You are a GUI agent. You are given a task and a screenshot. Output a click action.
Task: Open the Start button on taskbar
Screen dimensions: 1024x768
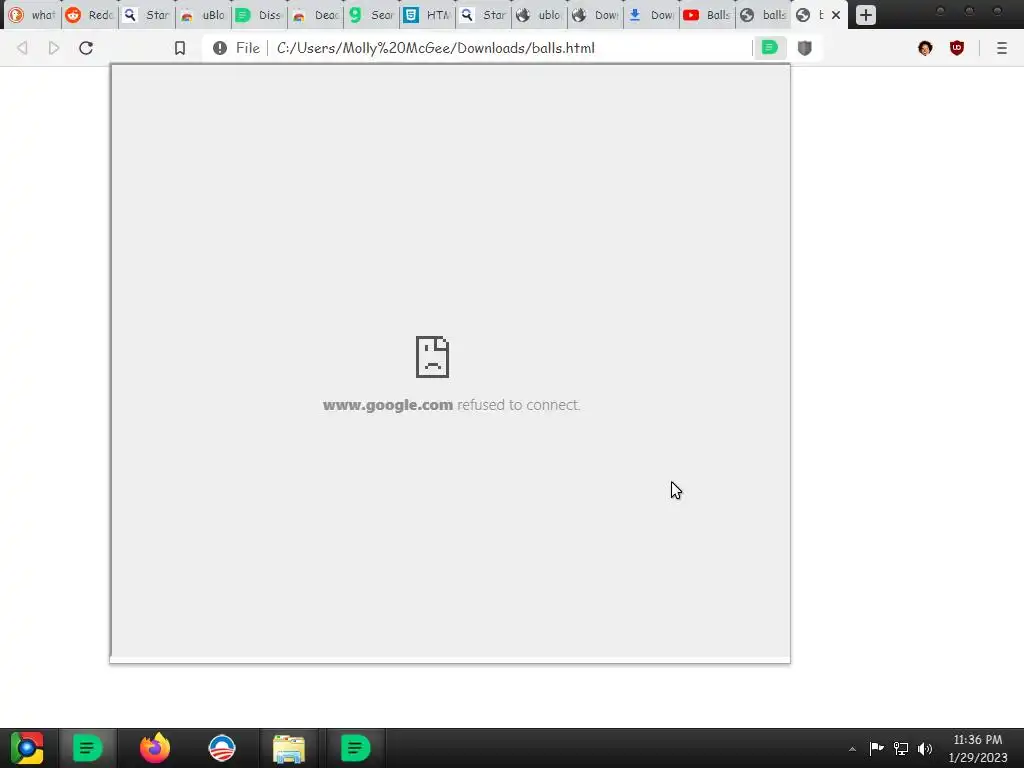coord(27,748)
